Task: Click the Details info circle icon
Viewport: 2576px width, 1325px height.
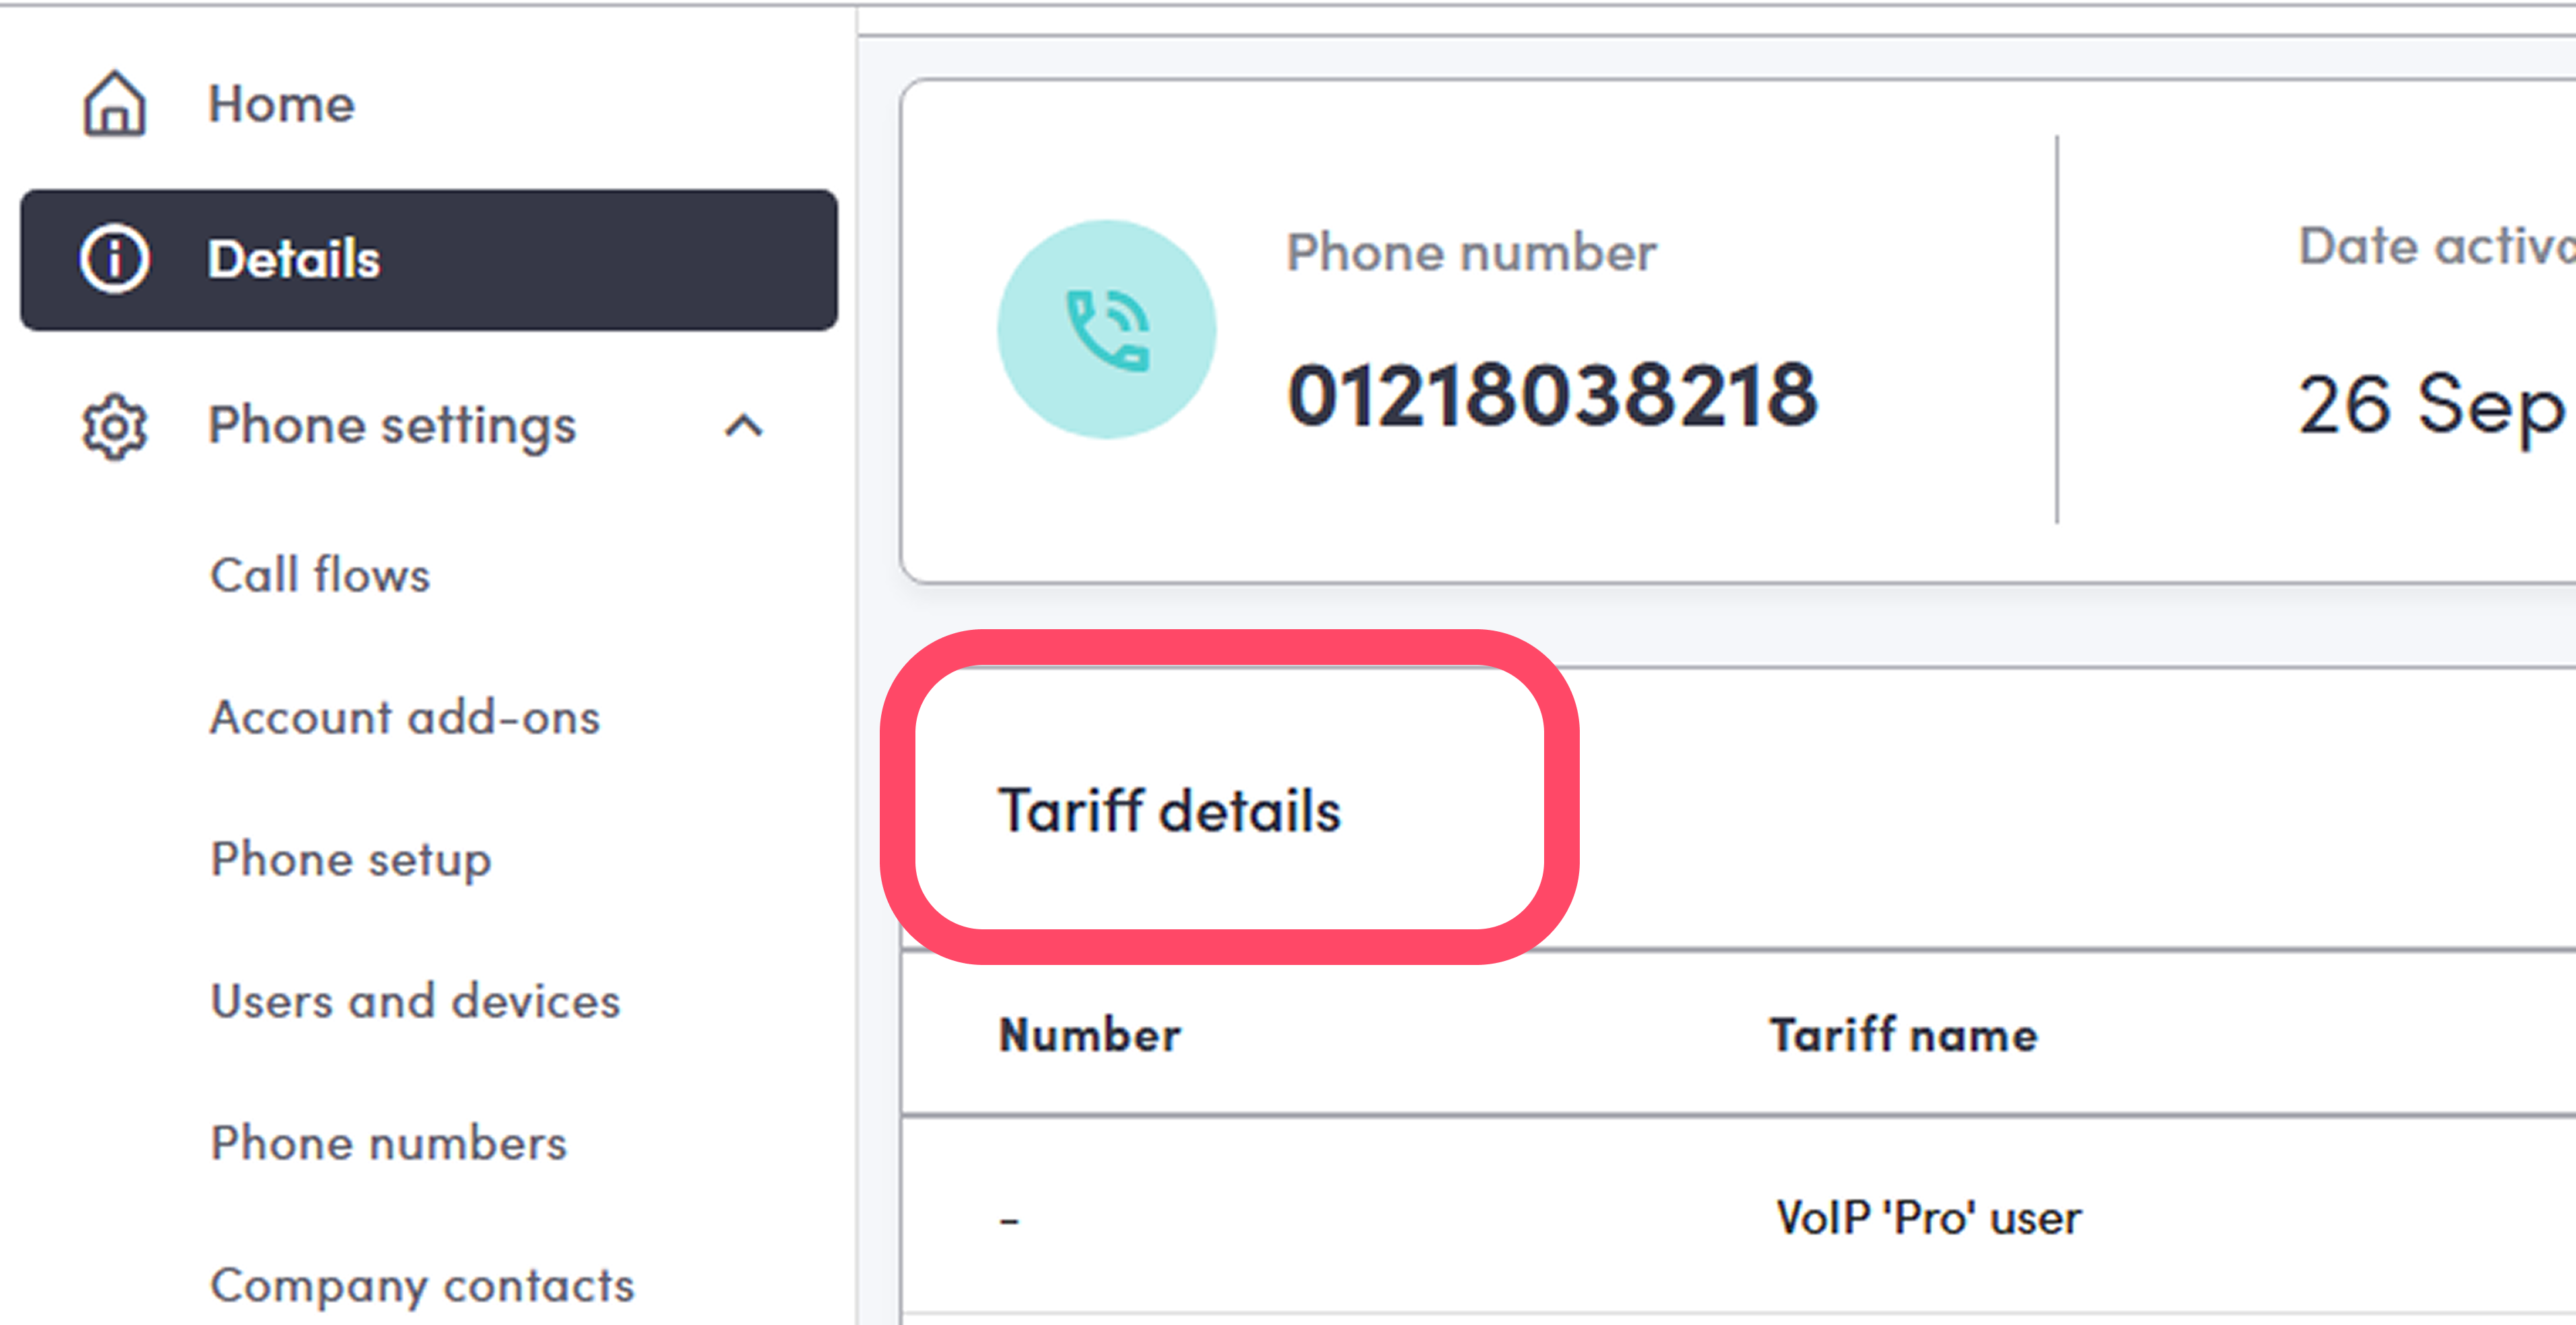Action: 114,259
